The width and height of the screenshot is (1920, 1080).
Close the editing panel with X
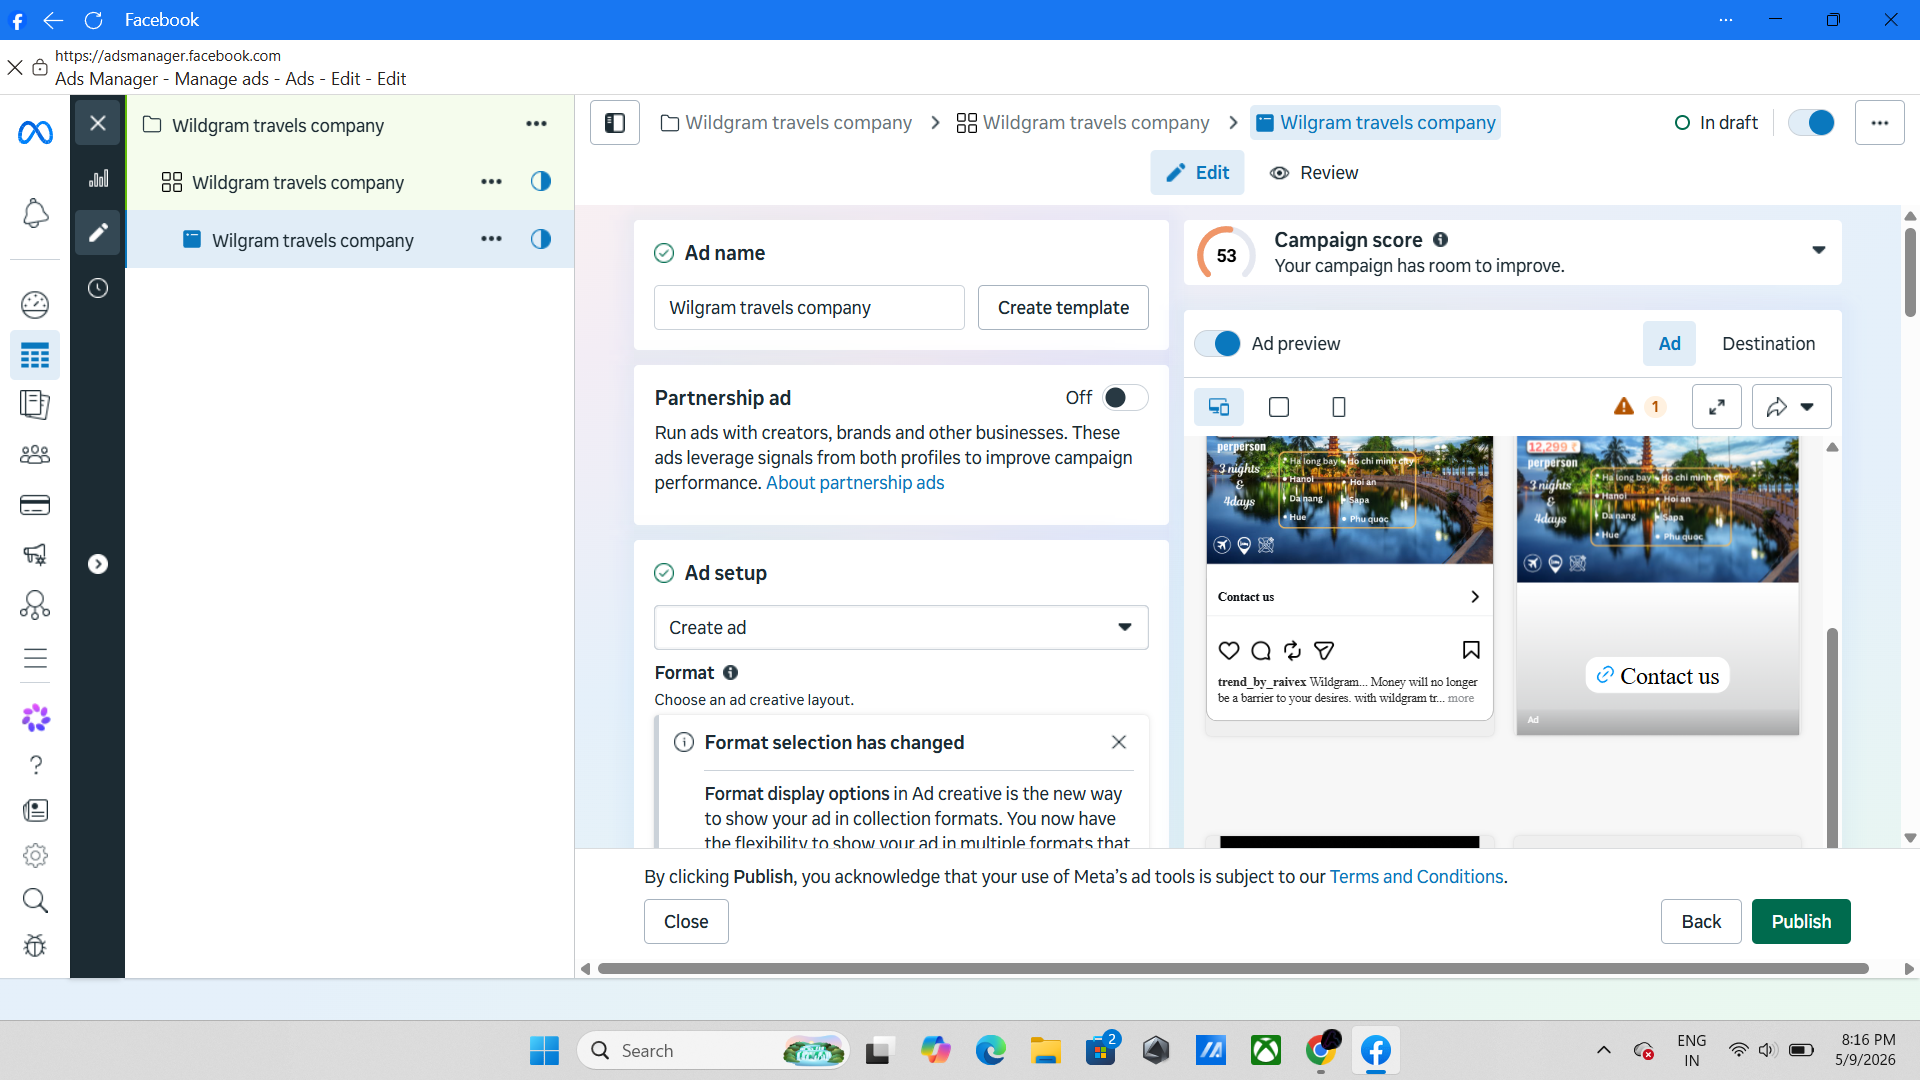coord(98,123)
